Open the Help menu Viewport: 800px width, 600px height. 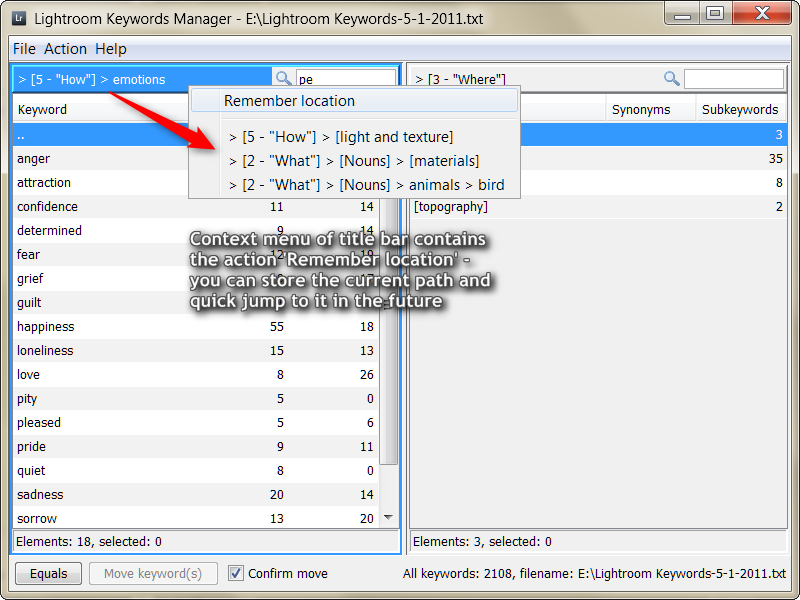click(x=111, y=49)
